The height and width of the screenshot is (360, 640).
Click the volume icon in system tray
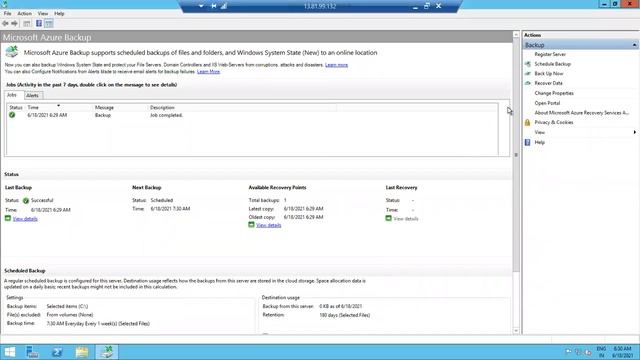tap(588, 352)
